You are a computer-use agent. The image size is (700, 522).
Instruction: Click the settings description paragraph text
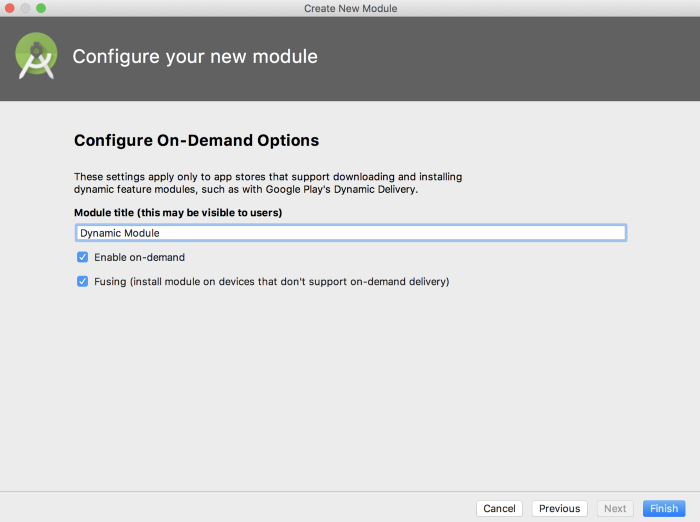pyautogui.click(x=267, y=177)
